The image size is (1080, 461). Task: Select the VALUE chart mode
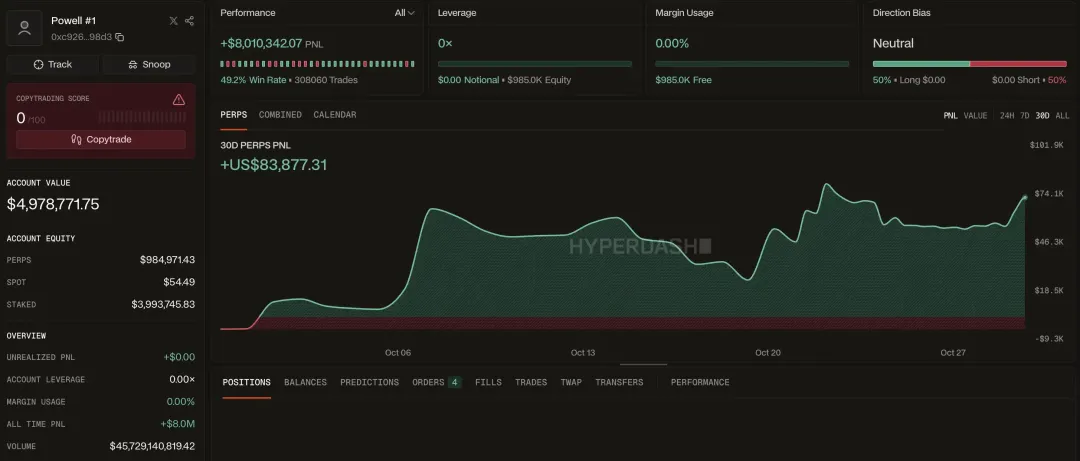[975, 116]
